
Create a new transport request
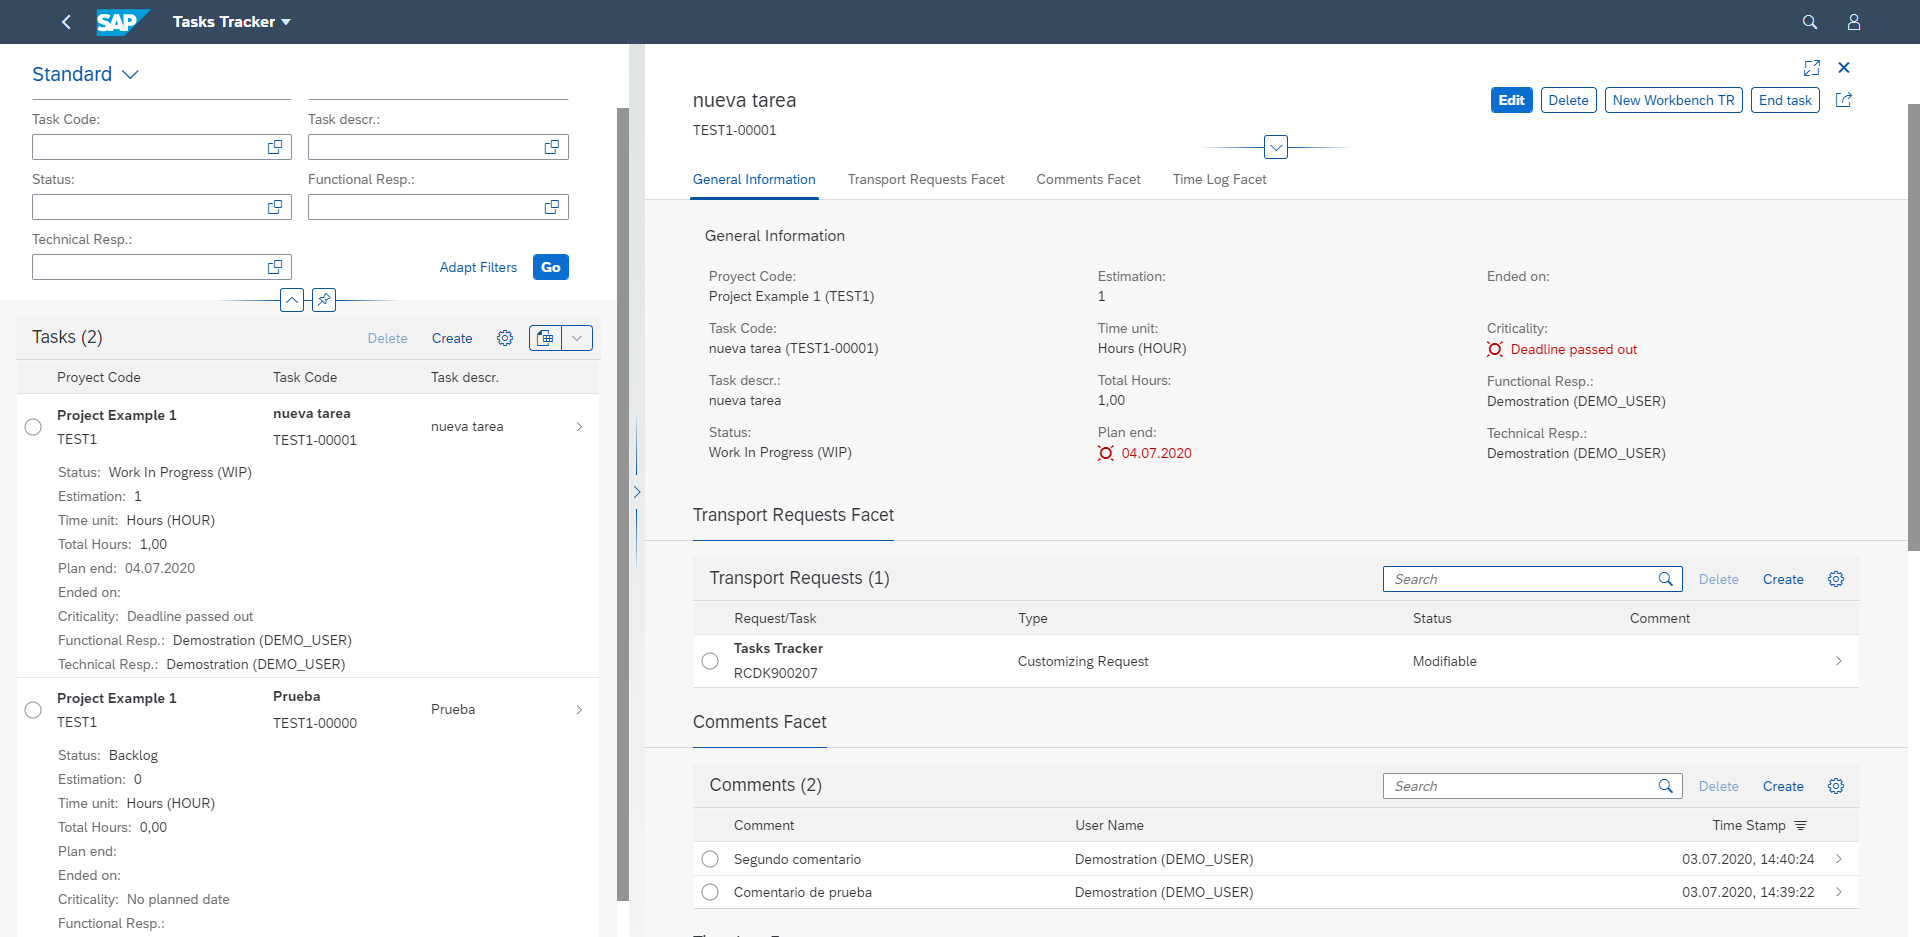click(x=1783, y=579)
